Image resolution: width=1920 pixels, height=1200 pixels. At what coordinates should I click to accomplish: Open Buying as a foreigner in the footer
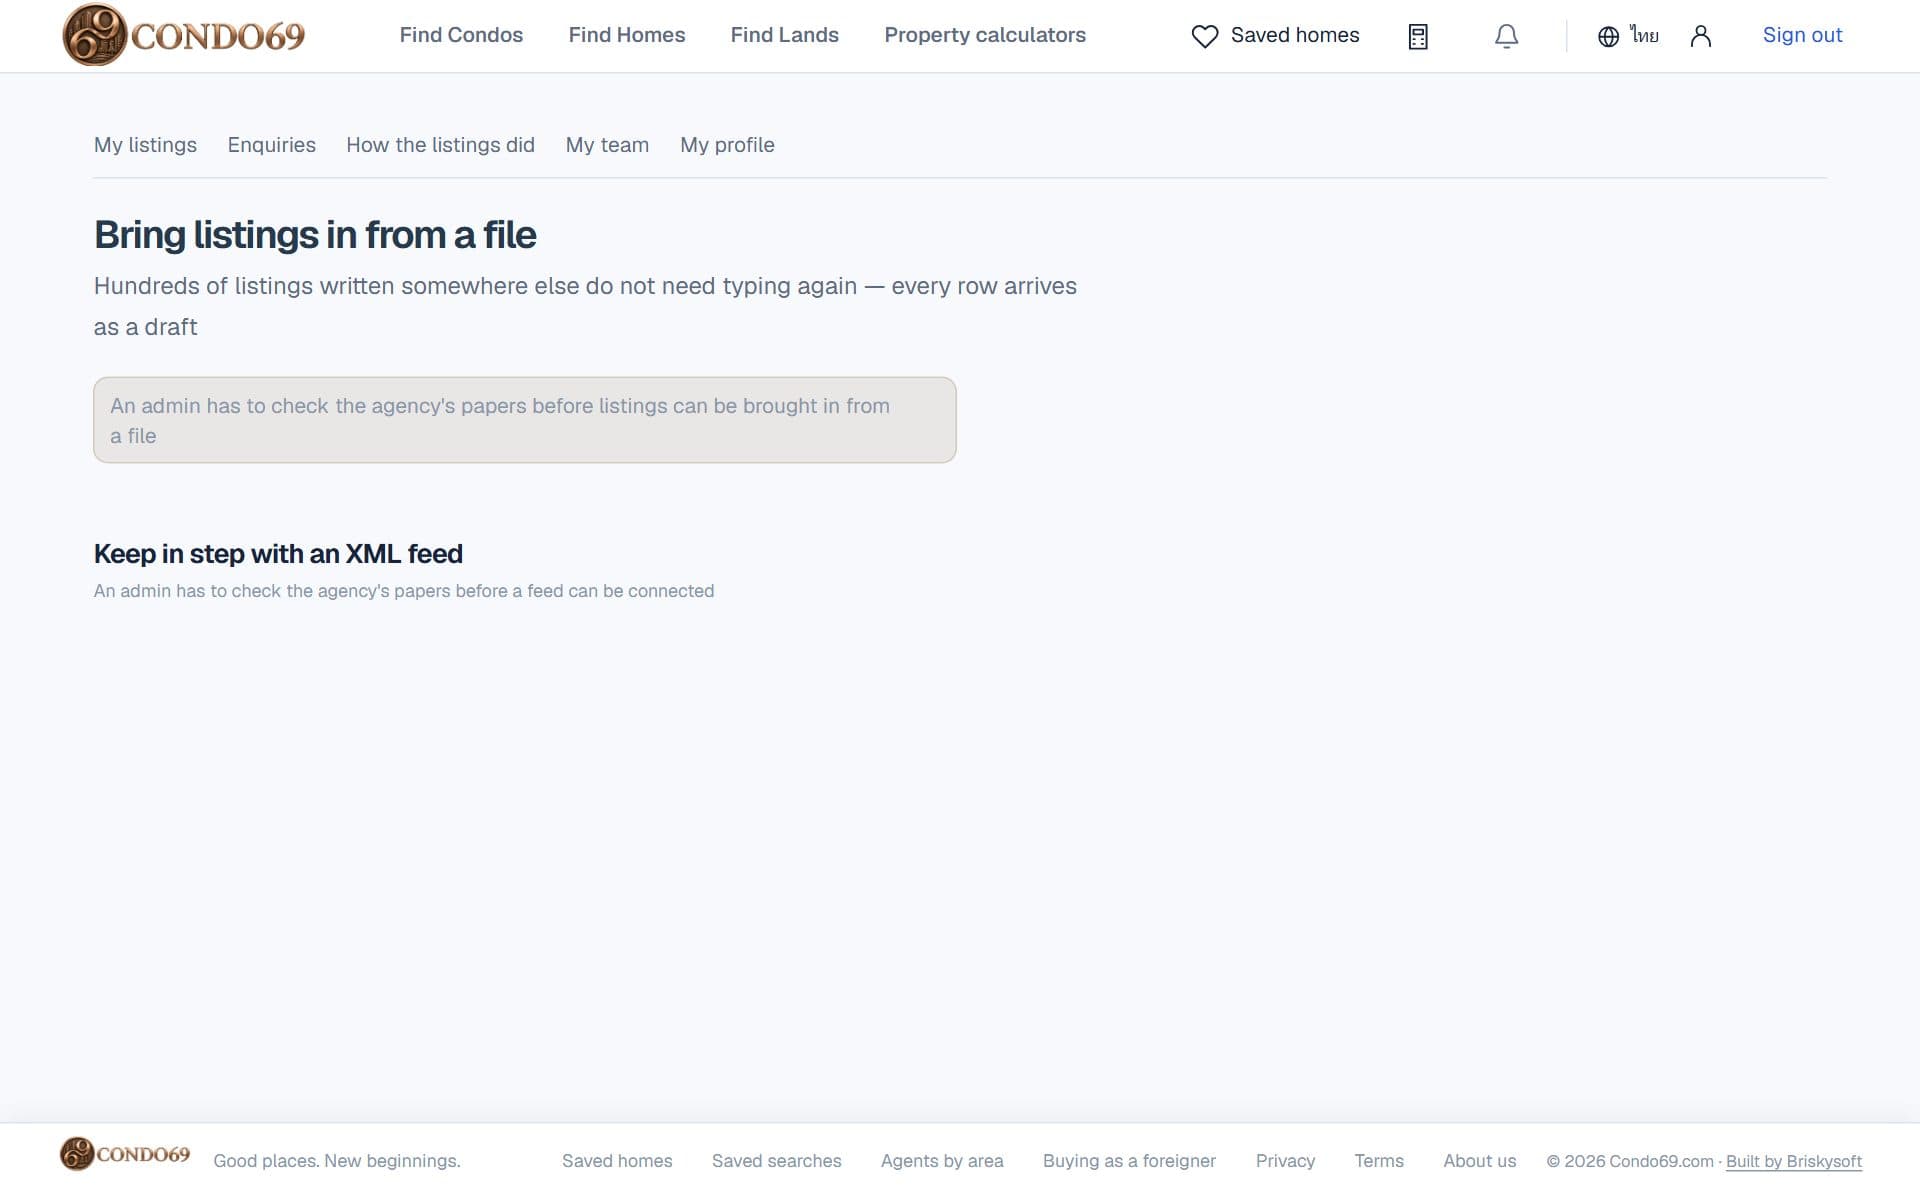click(1129, 1161)
